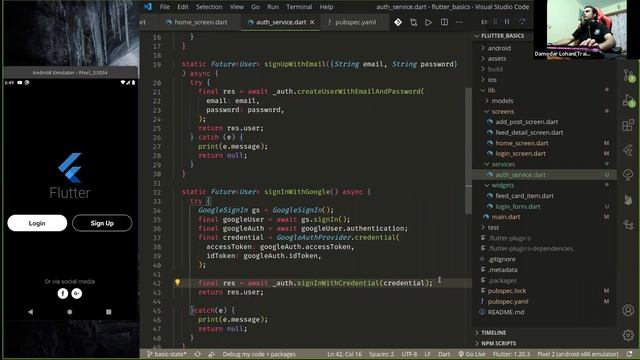Click the notifications icon at status bar end
640x360 pixels.
tap(630, 354)
